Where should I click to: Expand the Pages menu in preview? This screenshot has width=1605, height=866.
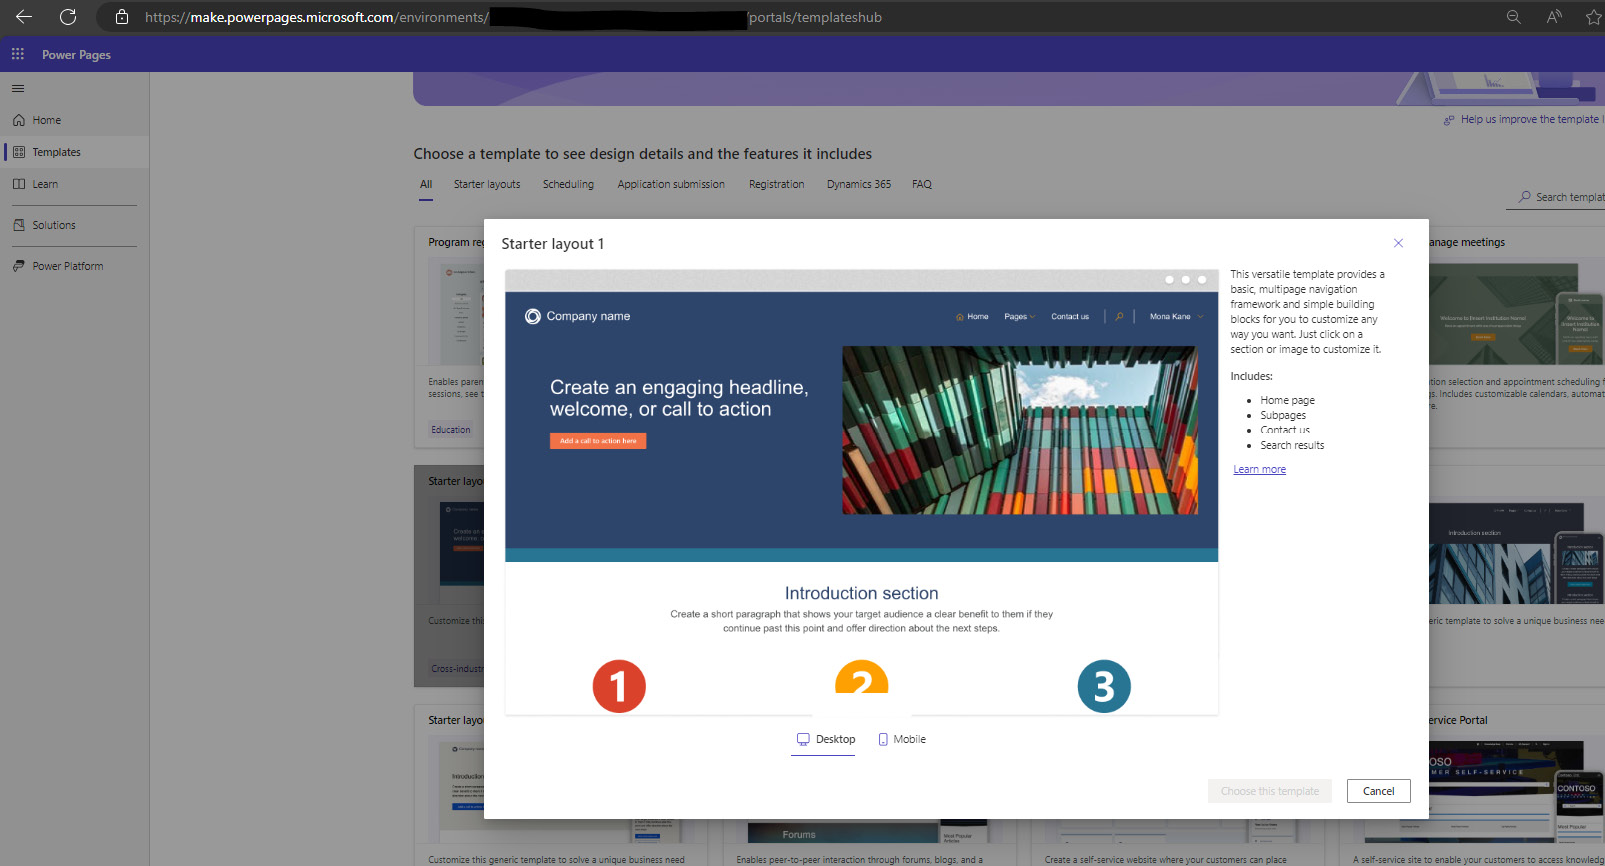click(x=1020, y=316)
